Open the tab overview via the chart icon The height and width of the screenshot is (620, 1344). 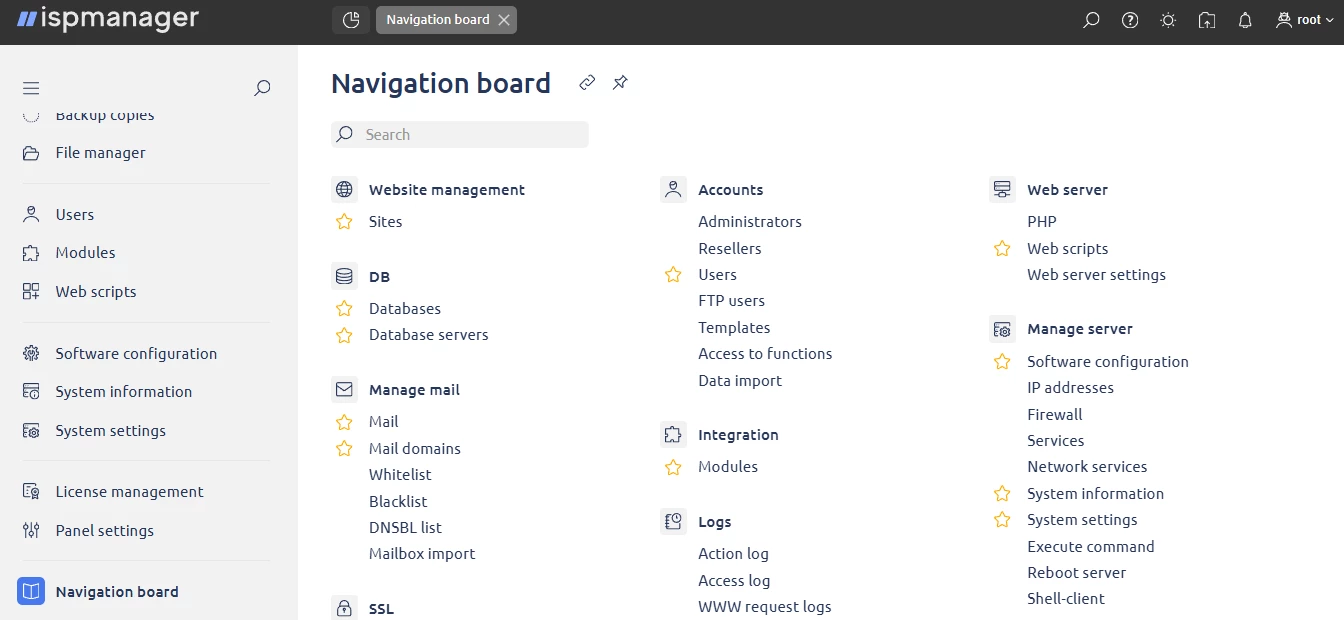click(x=350, y=19)
